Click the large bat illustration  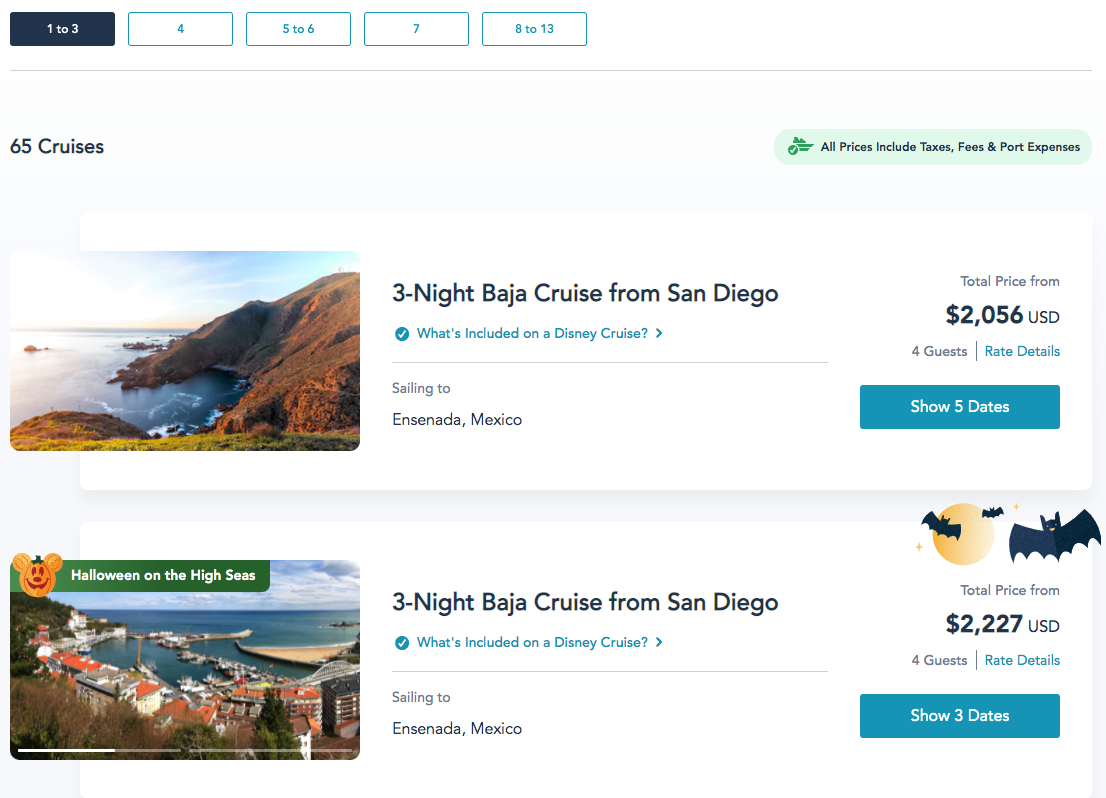click(x=1054, y=536)
